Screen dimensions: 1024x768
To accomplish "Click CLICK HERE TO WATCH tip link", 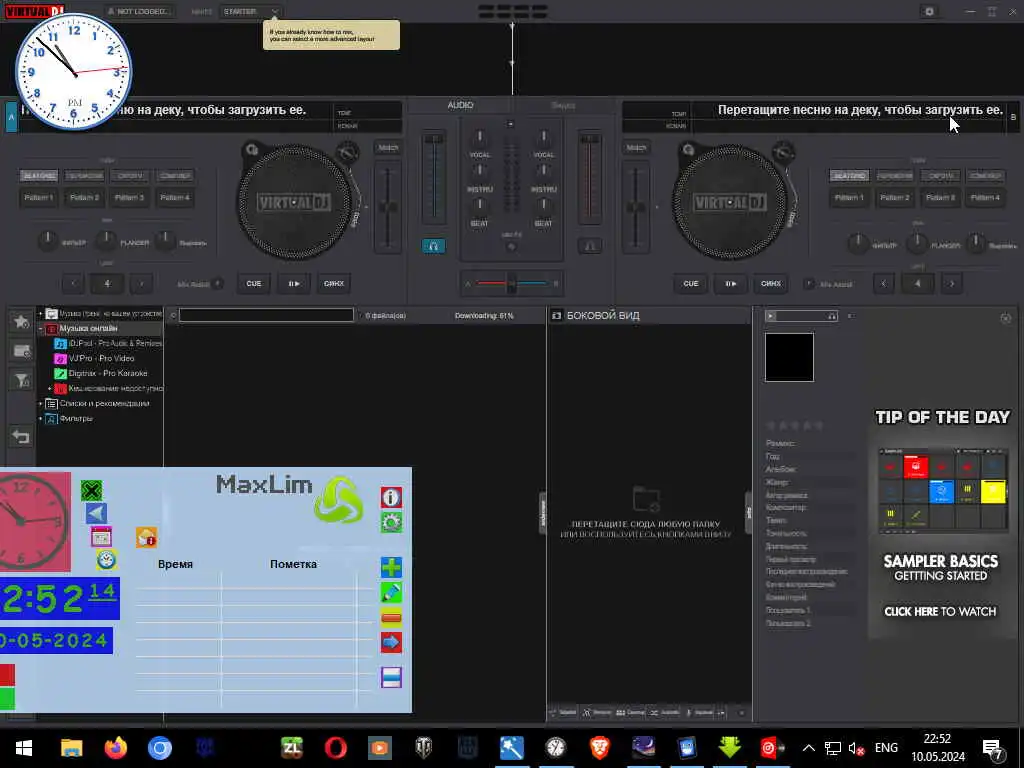I will tap(940, 612).
